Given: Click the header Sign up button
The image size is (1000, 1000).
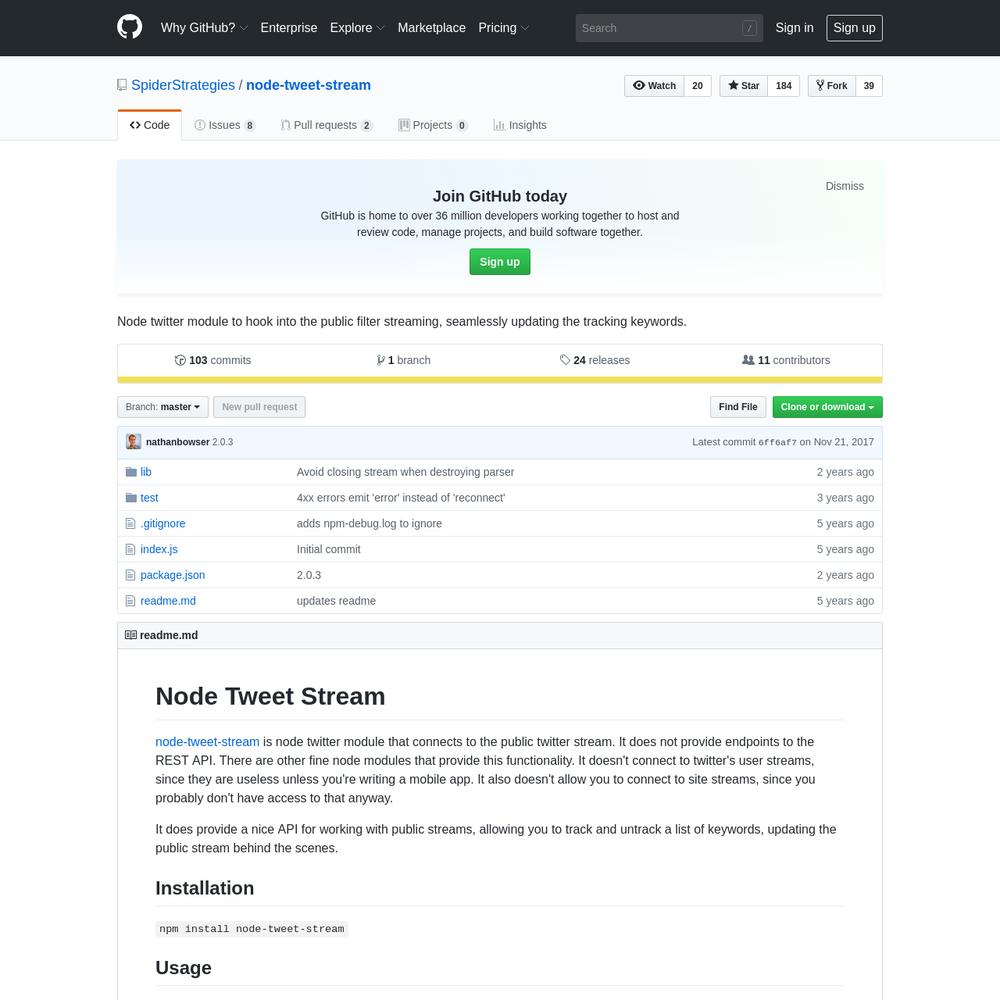Looking at the screenshot, I should (x=854, y=28).
